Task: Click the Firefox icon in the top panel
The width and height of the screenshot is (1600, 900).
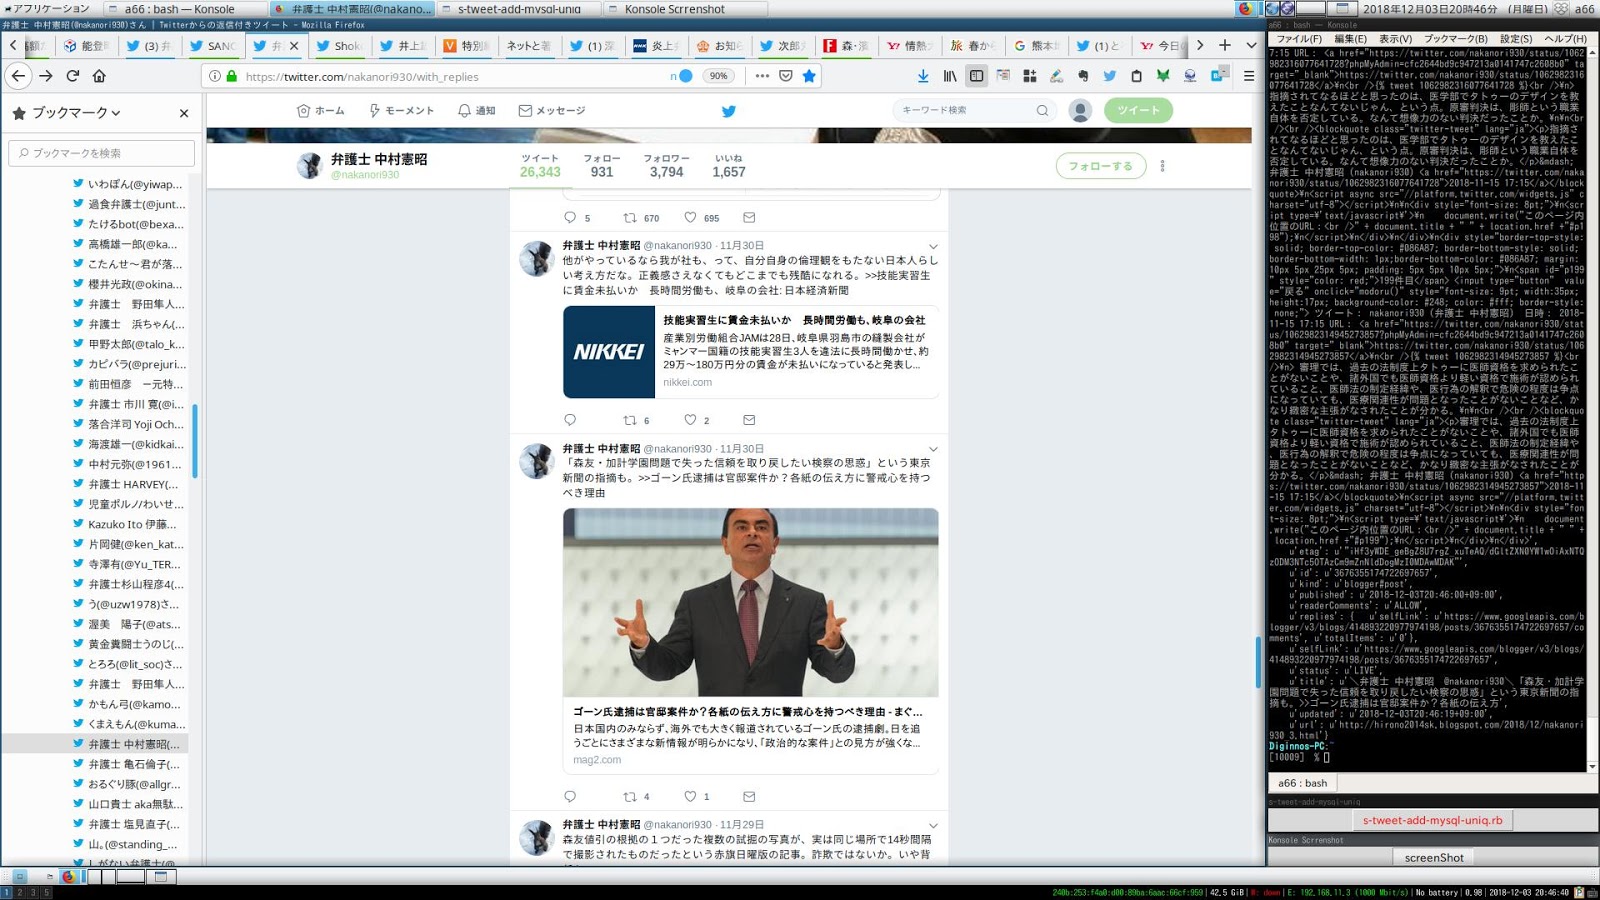Action: point(1245,8)
